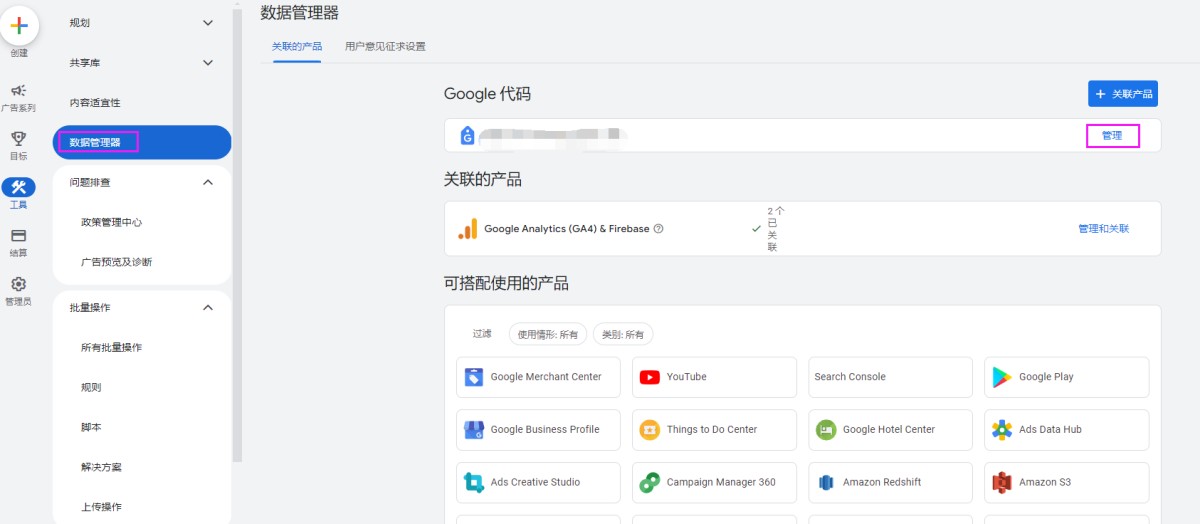Open the 结算 credit card icon
Viewport: 1200px width, 524px height.
tap(18, 237)
